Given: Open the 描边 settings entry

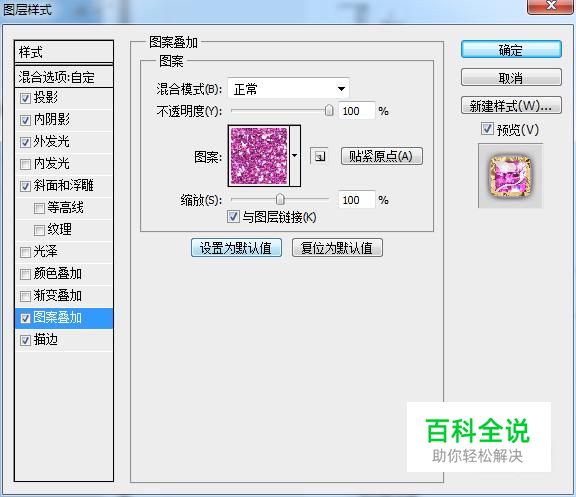Looking at the screenshot, I should point(46,339).
